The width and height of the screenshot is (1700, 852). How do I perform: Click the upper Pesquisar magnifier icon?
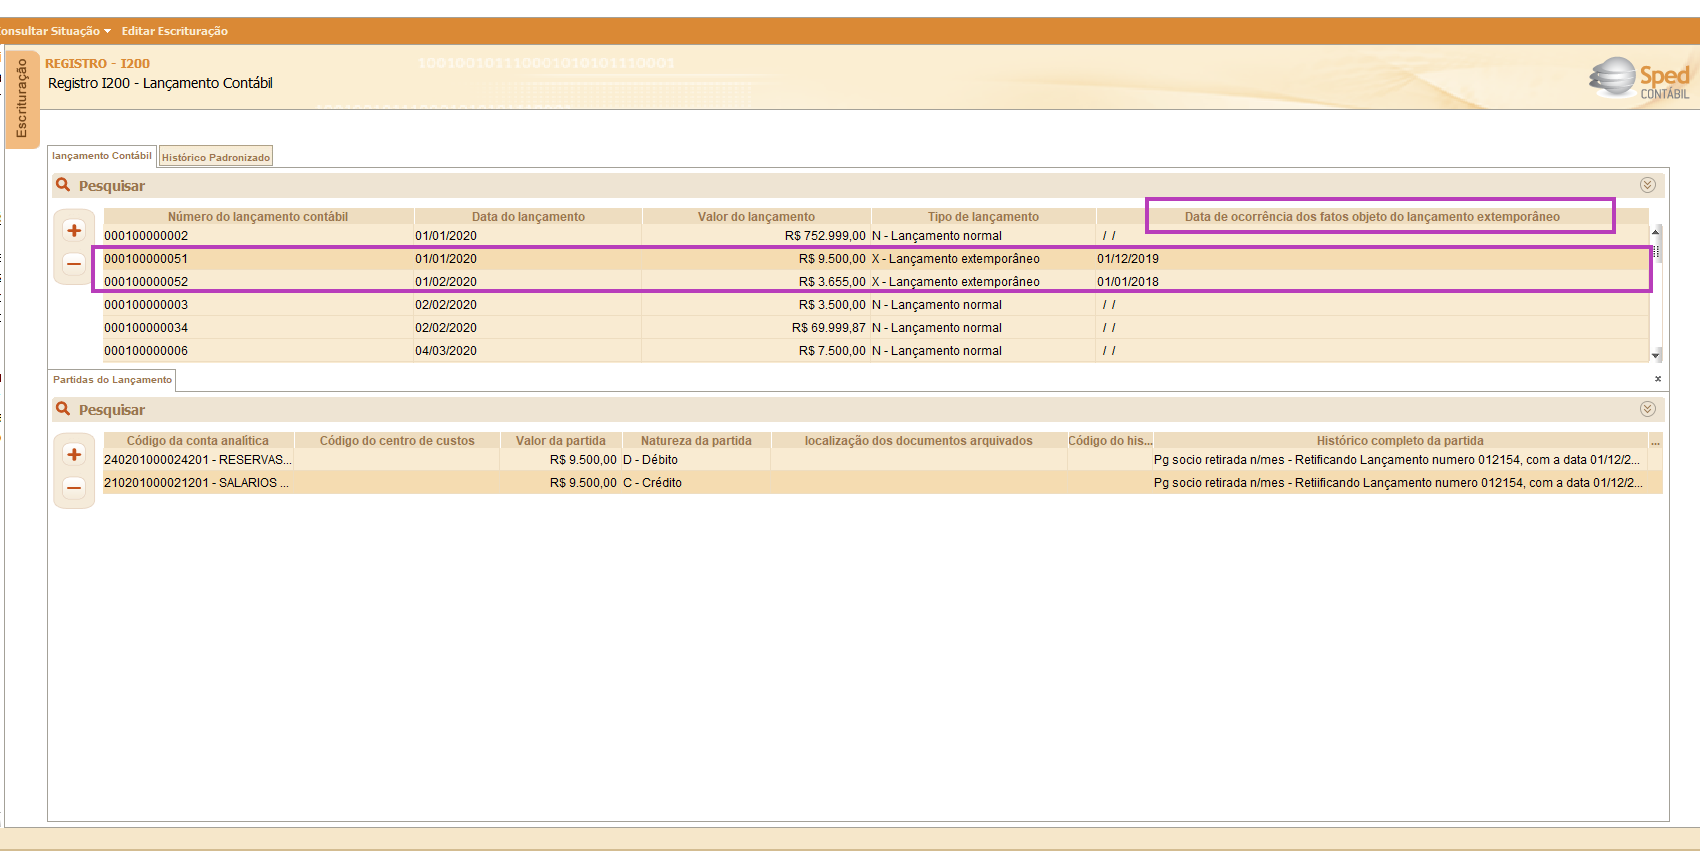pos(63,185)
